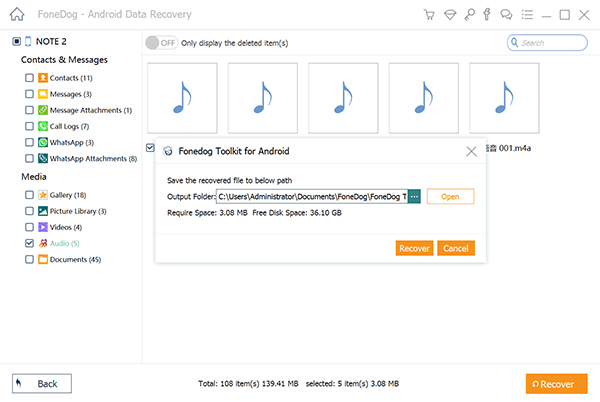
Task: Click the Fonedog Toolkit dialog logo icon
Action: tap(168, 151)
